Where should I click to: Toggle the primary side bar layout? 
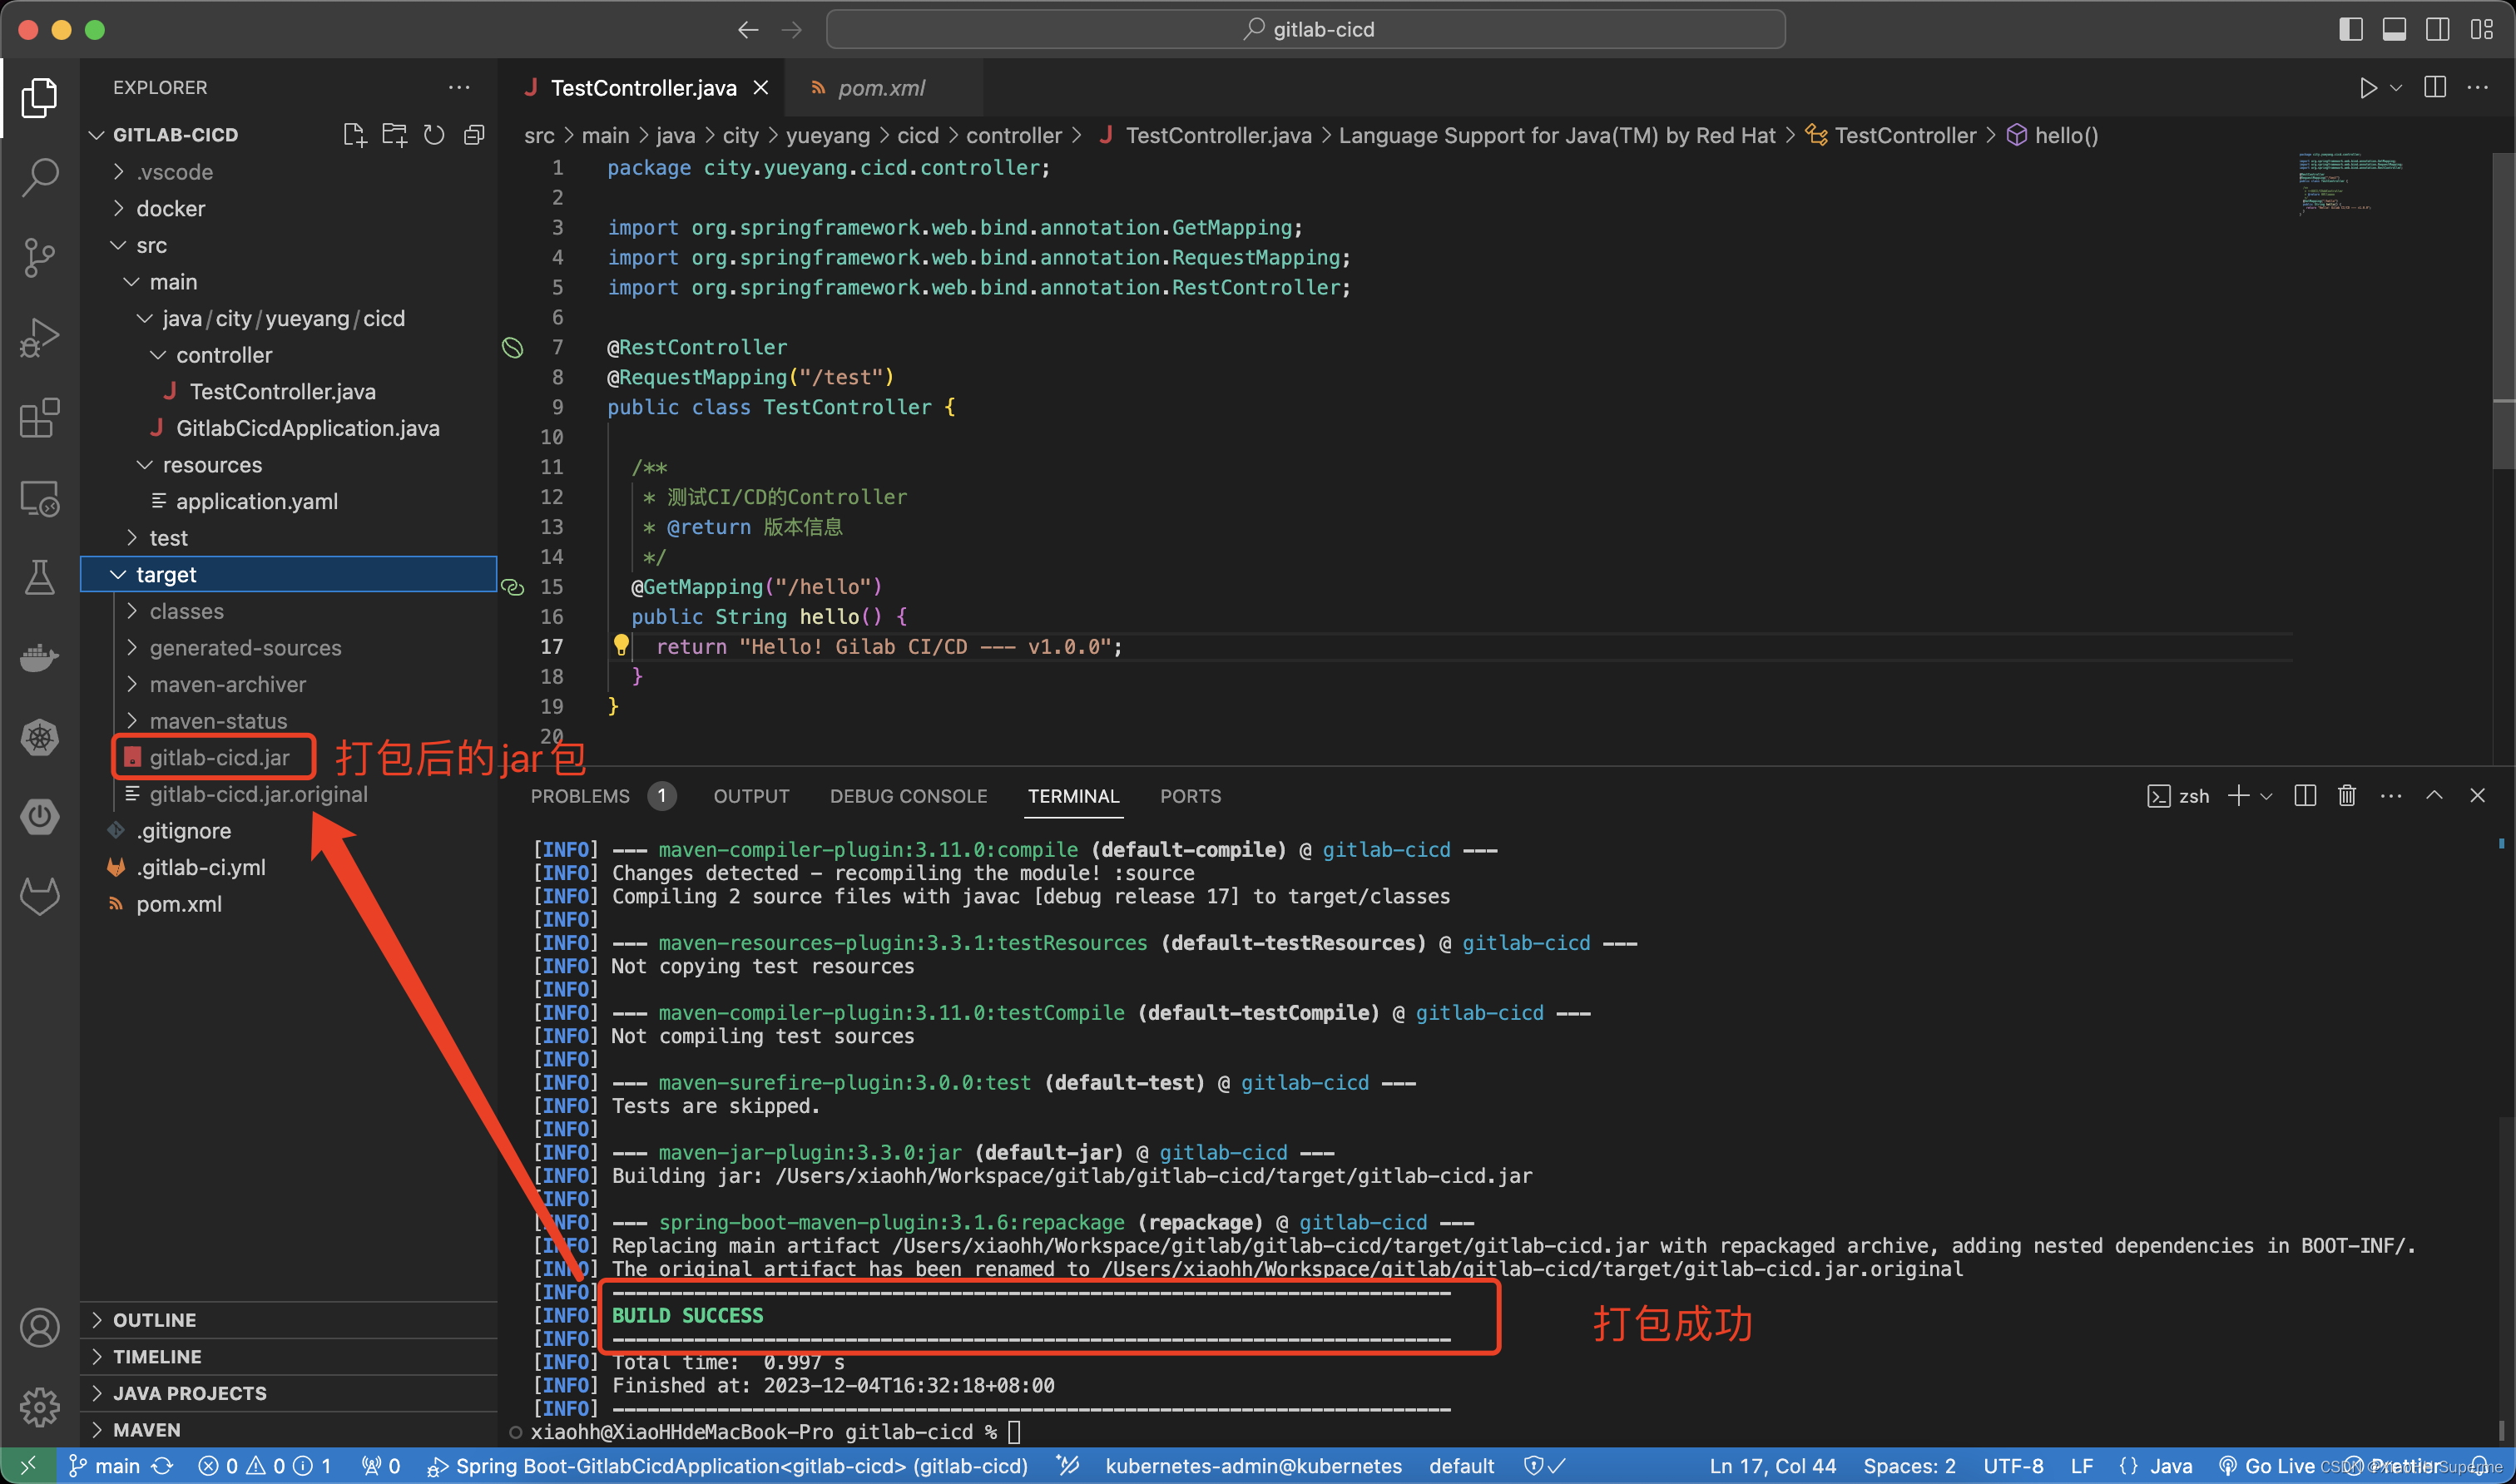(2350, 29)
